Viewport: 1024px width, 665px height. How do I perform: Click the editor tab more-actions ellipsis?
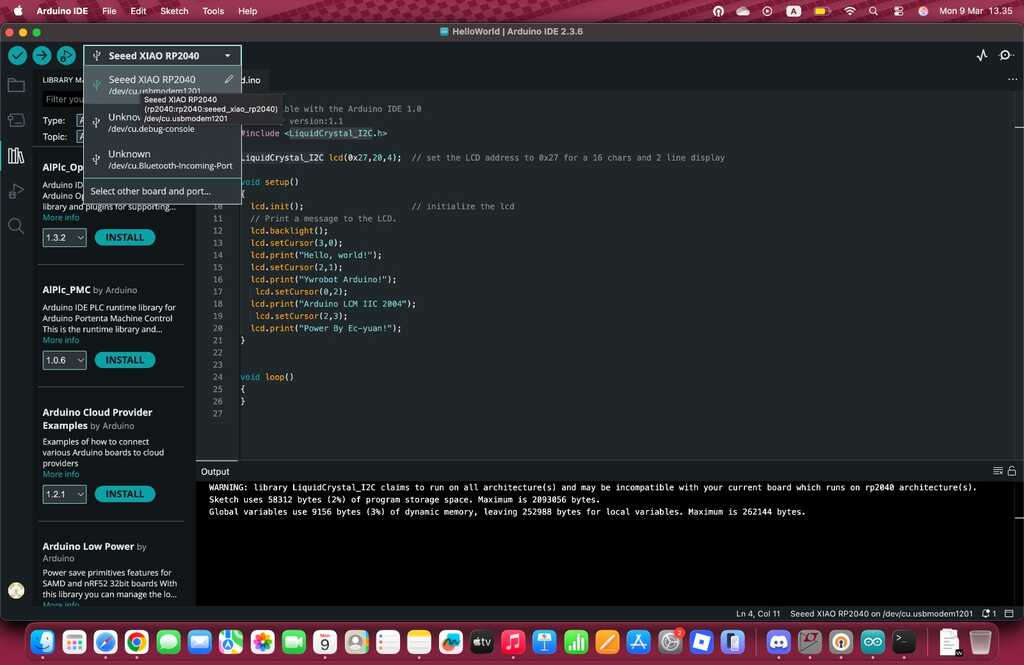click(x=1012, y=79)
